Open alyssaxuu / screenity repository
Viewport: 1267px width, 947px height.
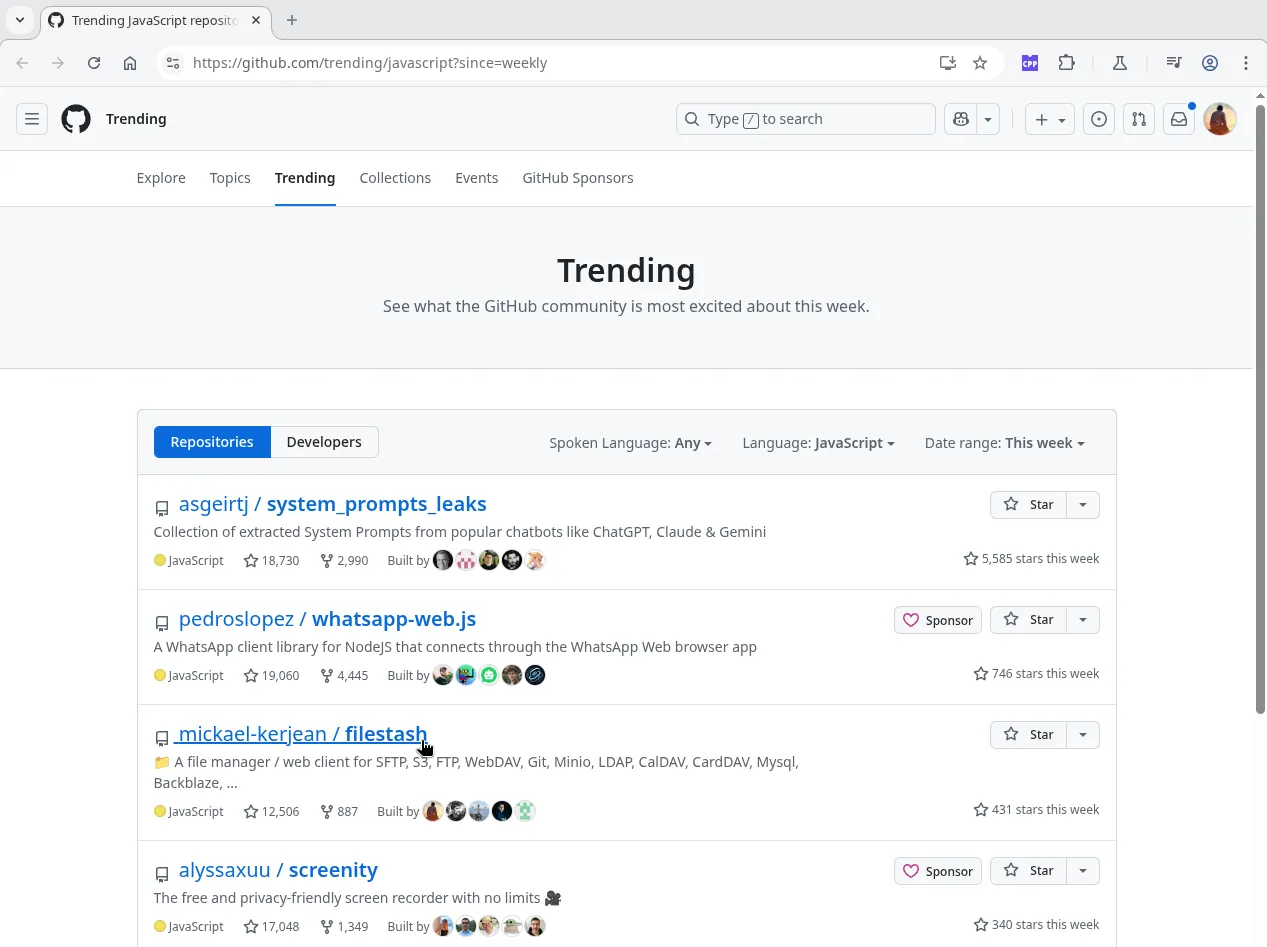tap(278, 870)
